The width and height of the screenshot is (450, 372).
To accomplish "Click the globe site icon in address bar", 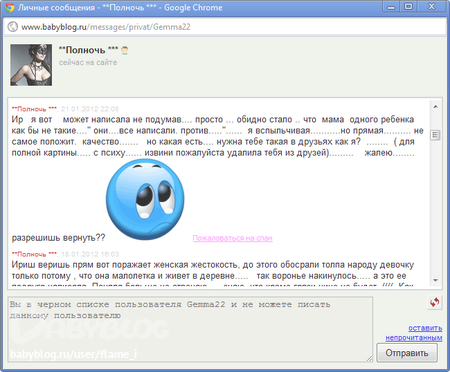I will point(13,27).
